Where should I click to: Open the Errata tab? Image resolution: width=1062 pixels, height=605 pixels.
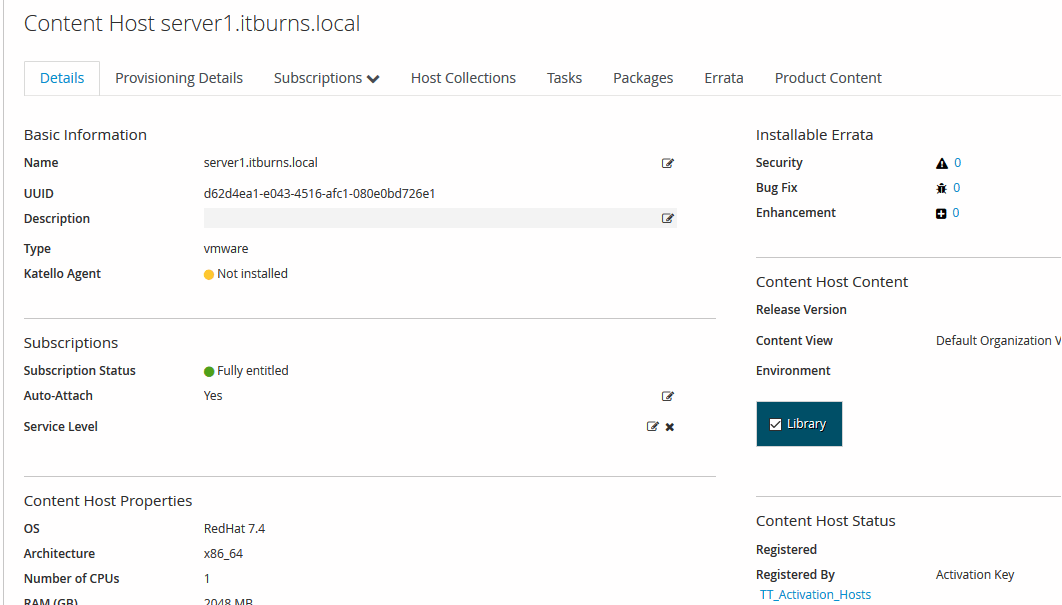(723, 77)
